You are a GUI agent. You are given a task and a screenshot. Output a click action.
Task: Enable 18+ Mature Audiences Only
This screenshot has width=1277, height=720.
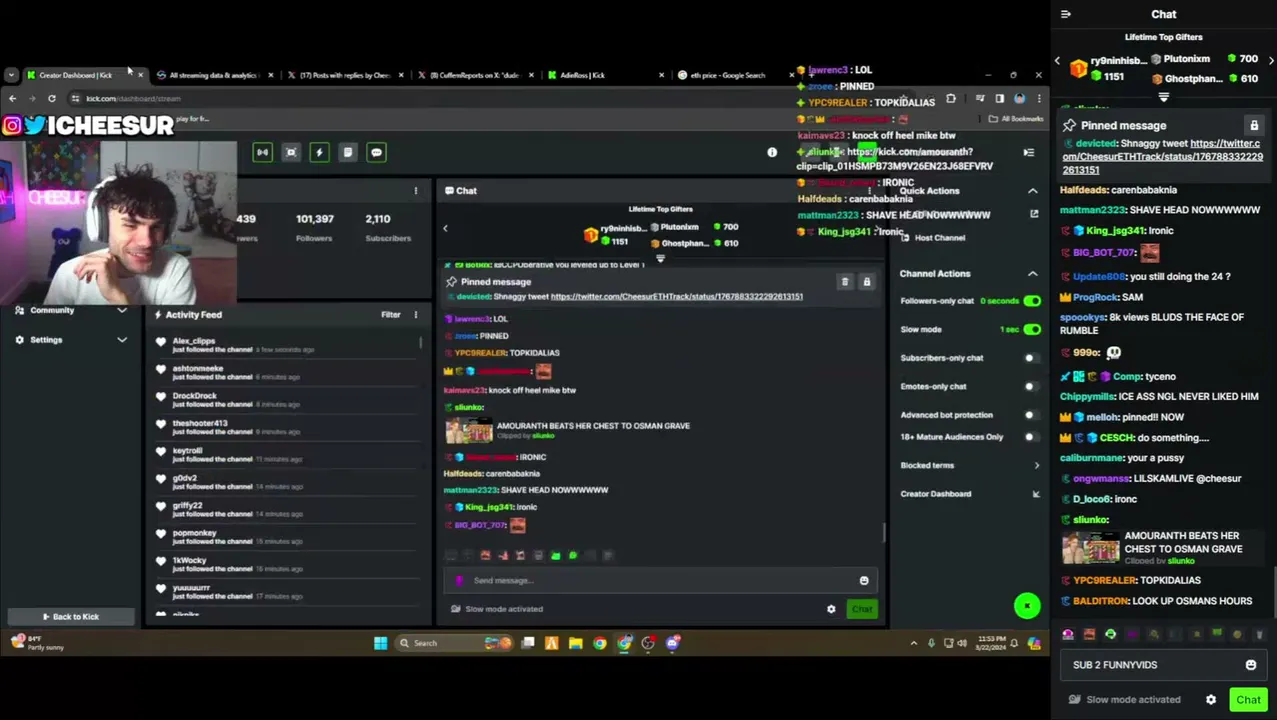click(1032, 437)
